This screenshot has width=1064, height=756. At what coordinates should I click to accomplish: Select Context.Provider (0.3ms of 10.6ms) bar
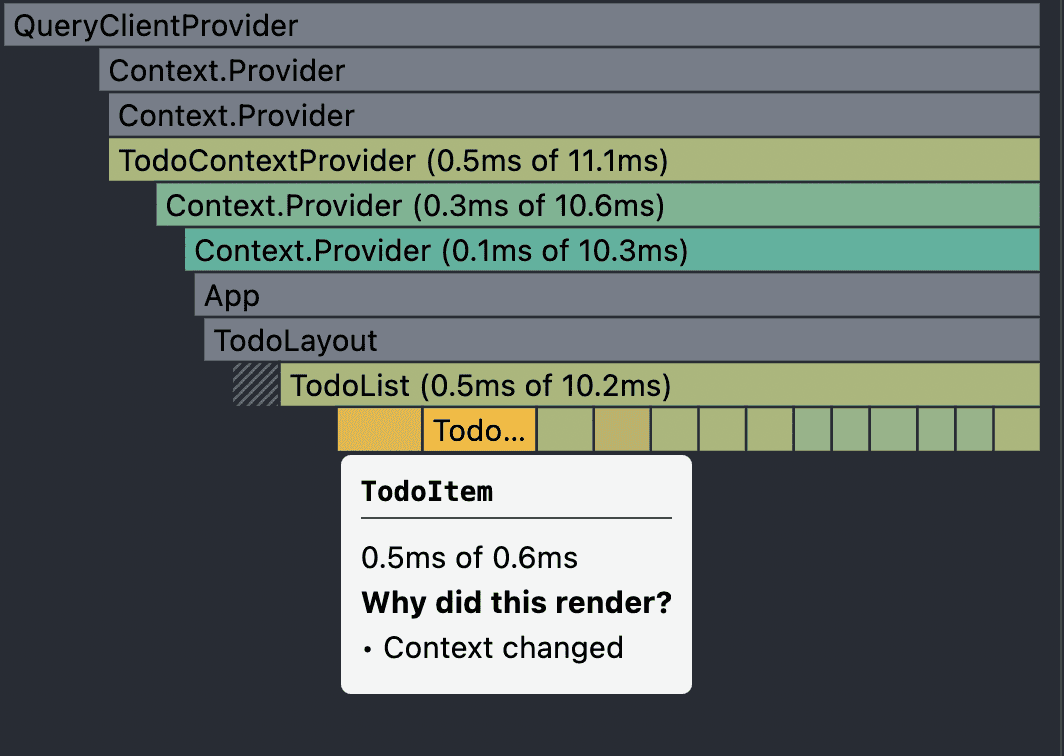[598, 205]
